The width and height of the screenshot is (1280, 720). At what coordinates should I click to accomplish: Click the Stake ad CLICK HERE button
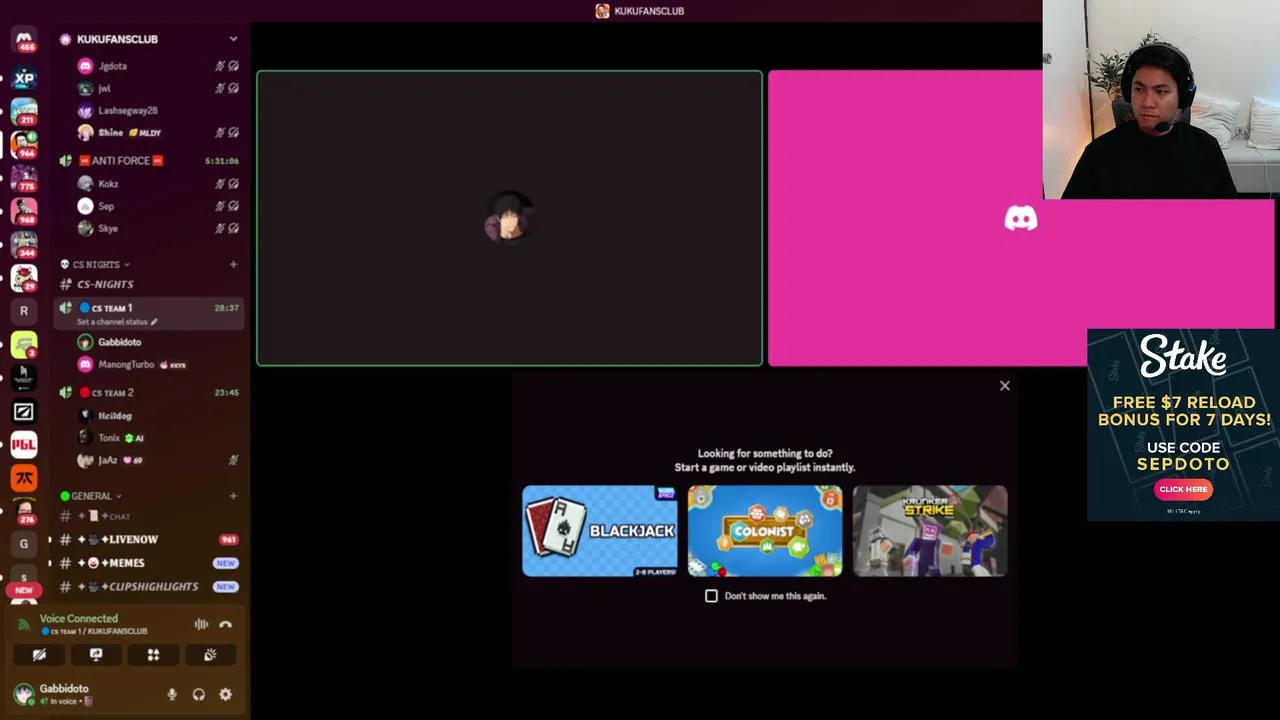1183,489
